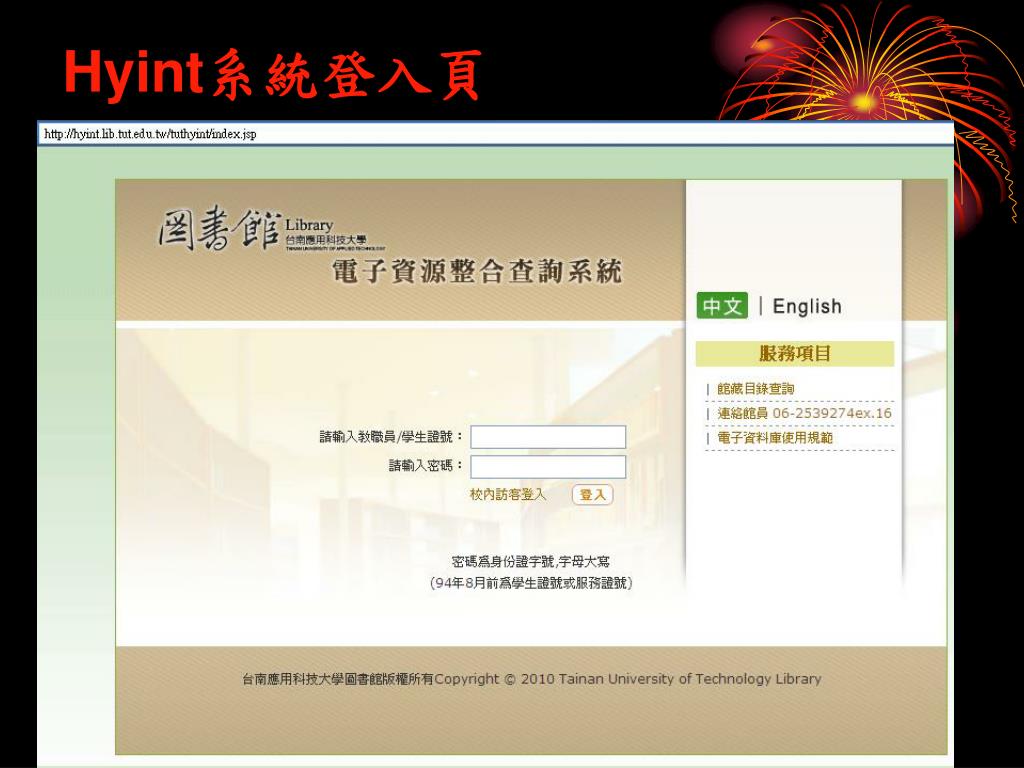
Task: Click the password input field
Action: (548, 466)
